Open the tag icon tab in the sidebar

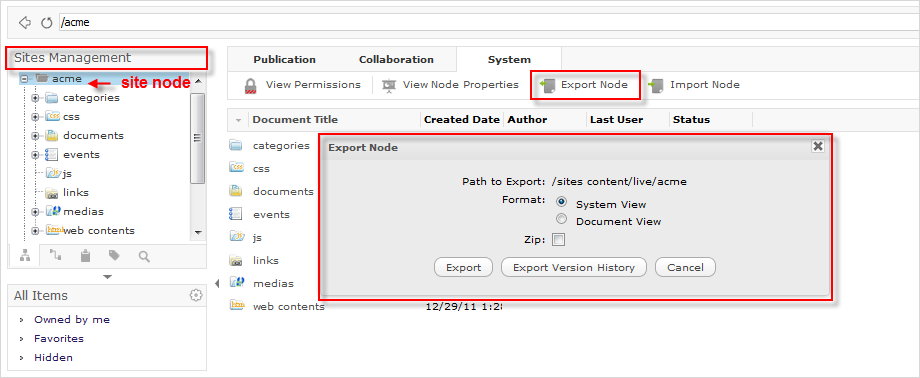pos(114,256)
